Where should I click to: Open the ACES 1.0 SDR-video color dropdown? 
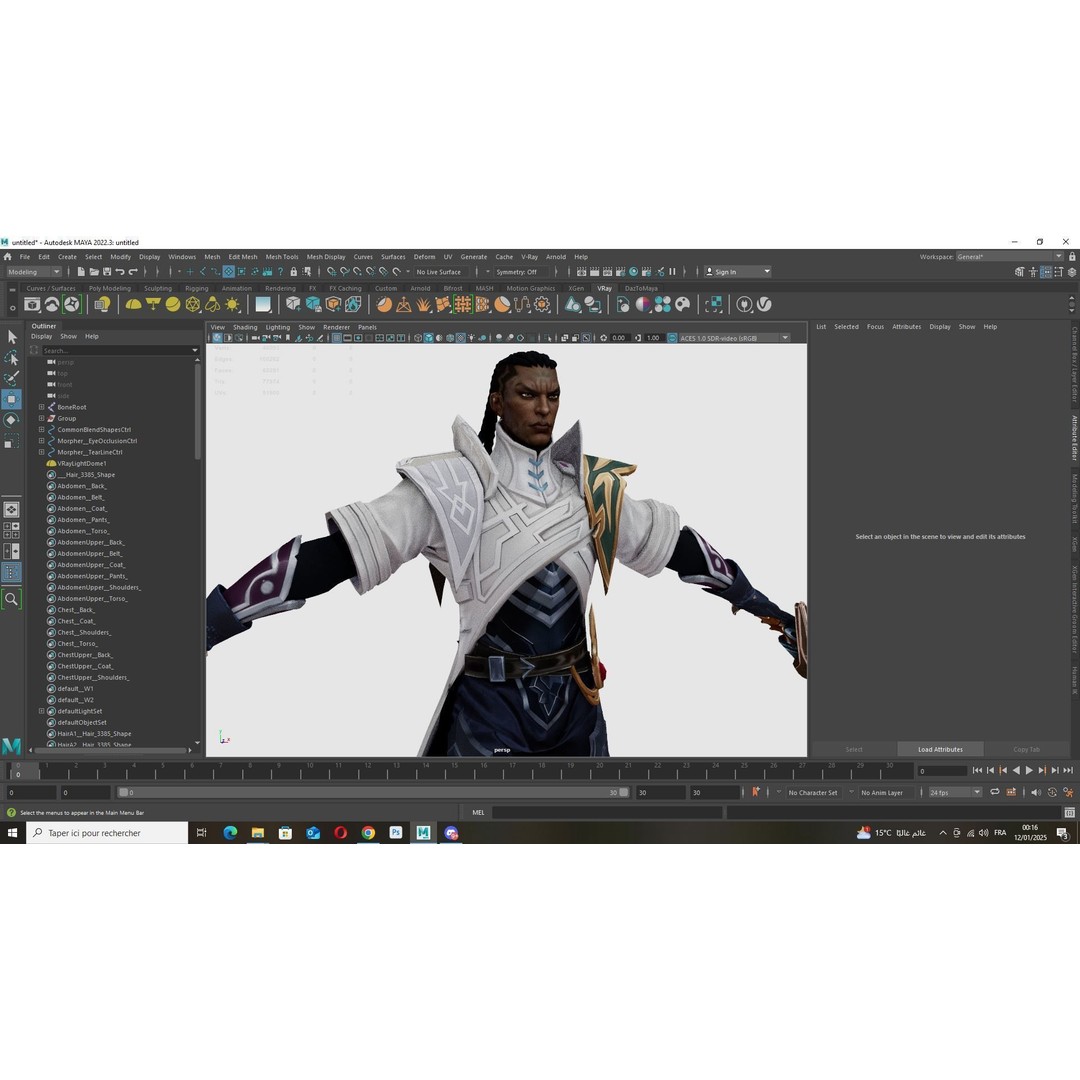click(734, 338)
